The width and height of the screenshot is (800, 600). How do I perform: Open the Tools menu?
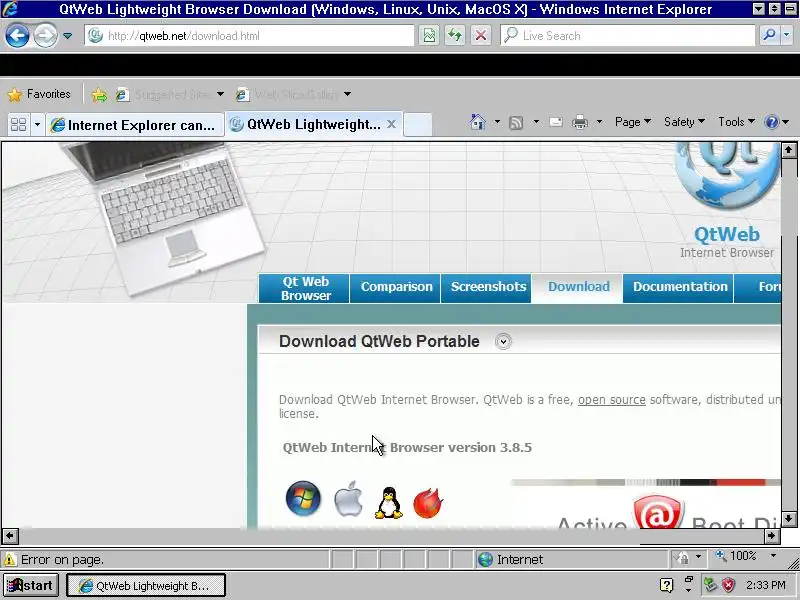[x=736, y=122]
